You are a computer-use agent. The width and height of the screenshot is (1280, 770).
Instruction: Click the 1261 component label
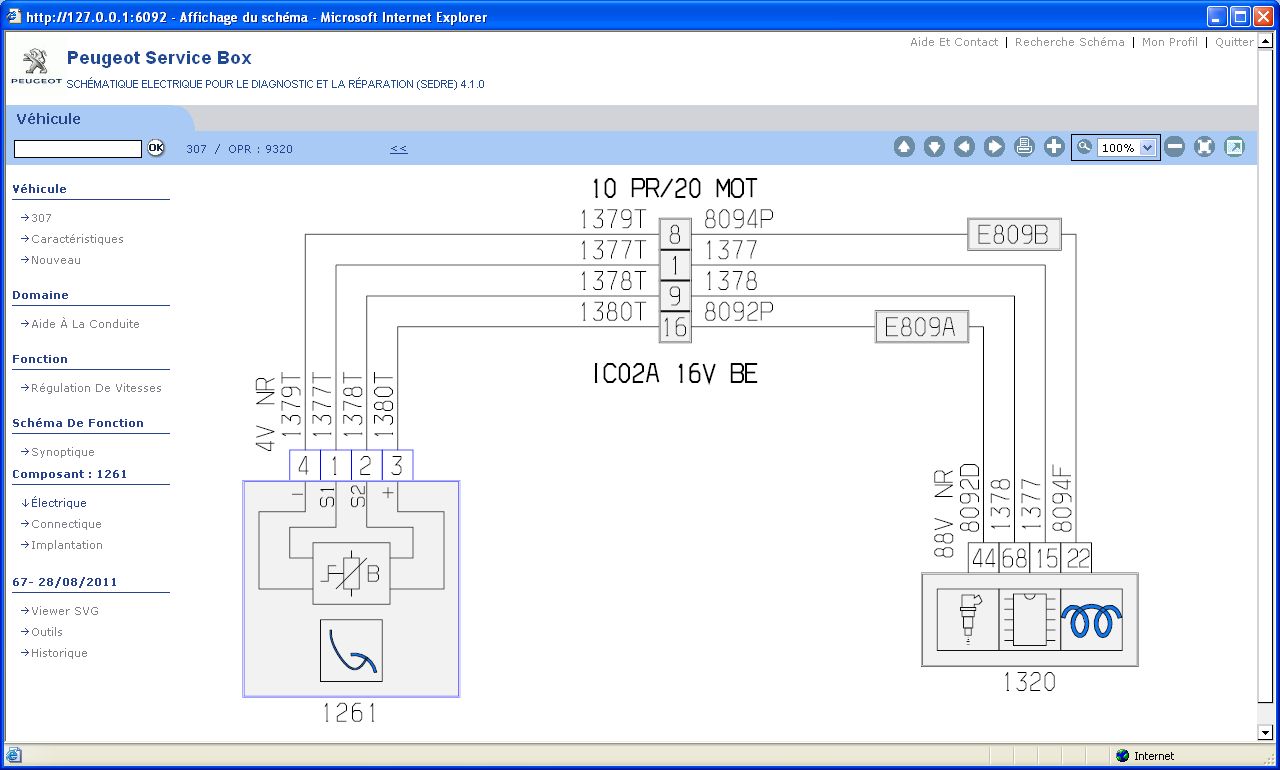point(350,713)
